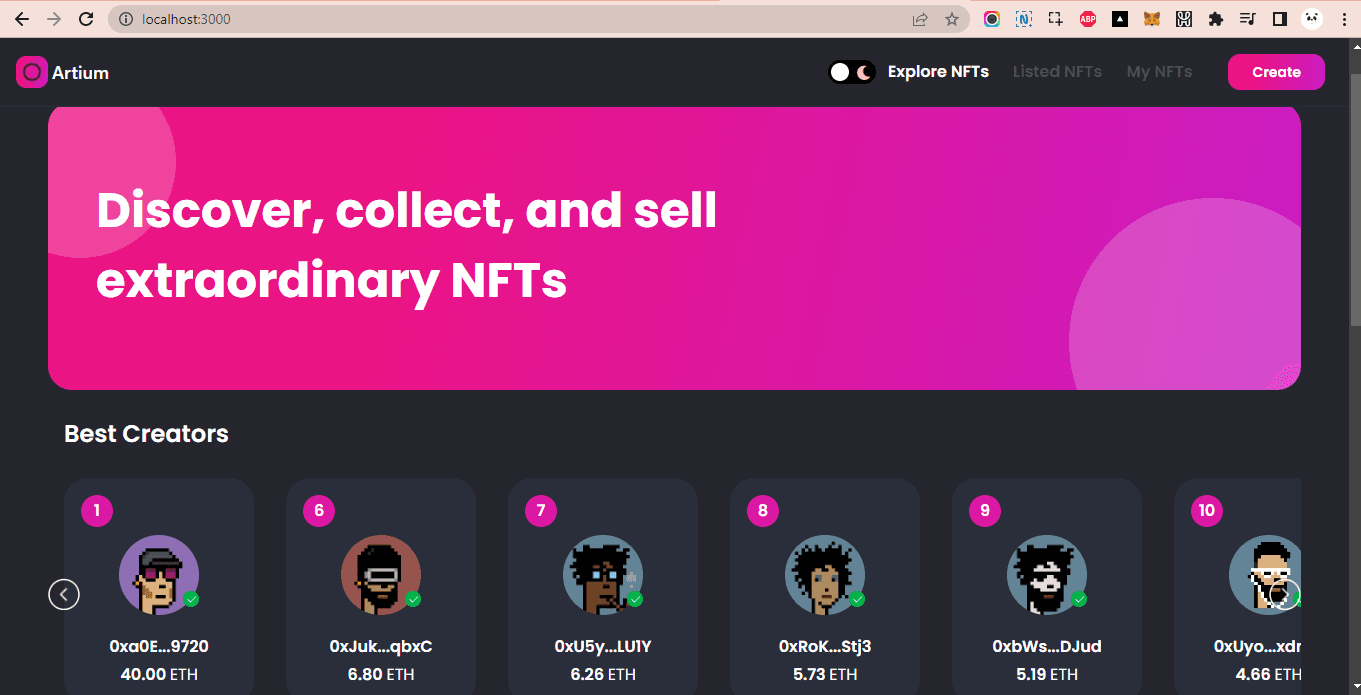Click the AdBlock Plus extension icon
The height and width of the screenshot is (695, 1361).
point(1088,19)
